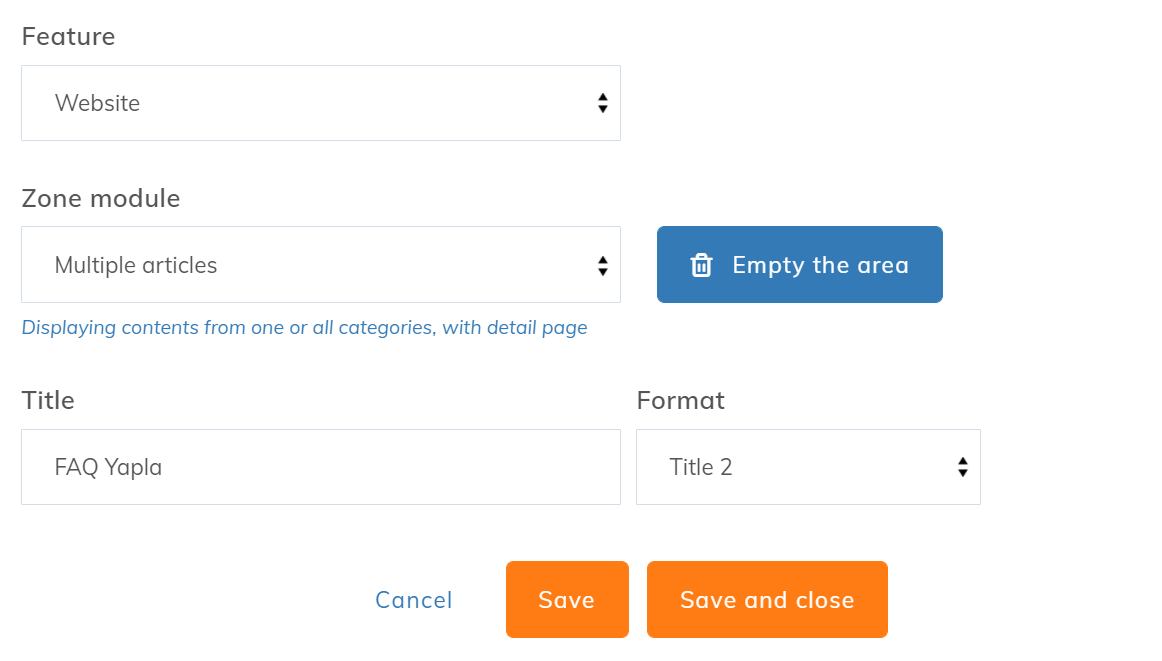The height and width of the screenshot is (661, 1162).
Task: Click the Feature field label
Action: click(x=68, y=37)
